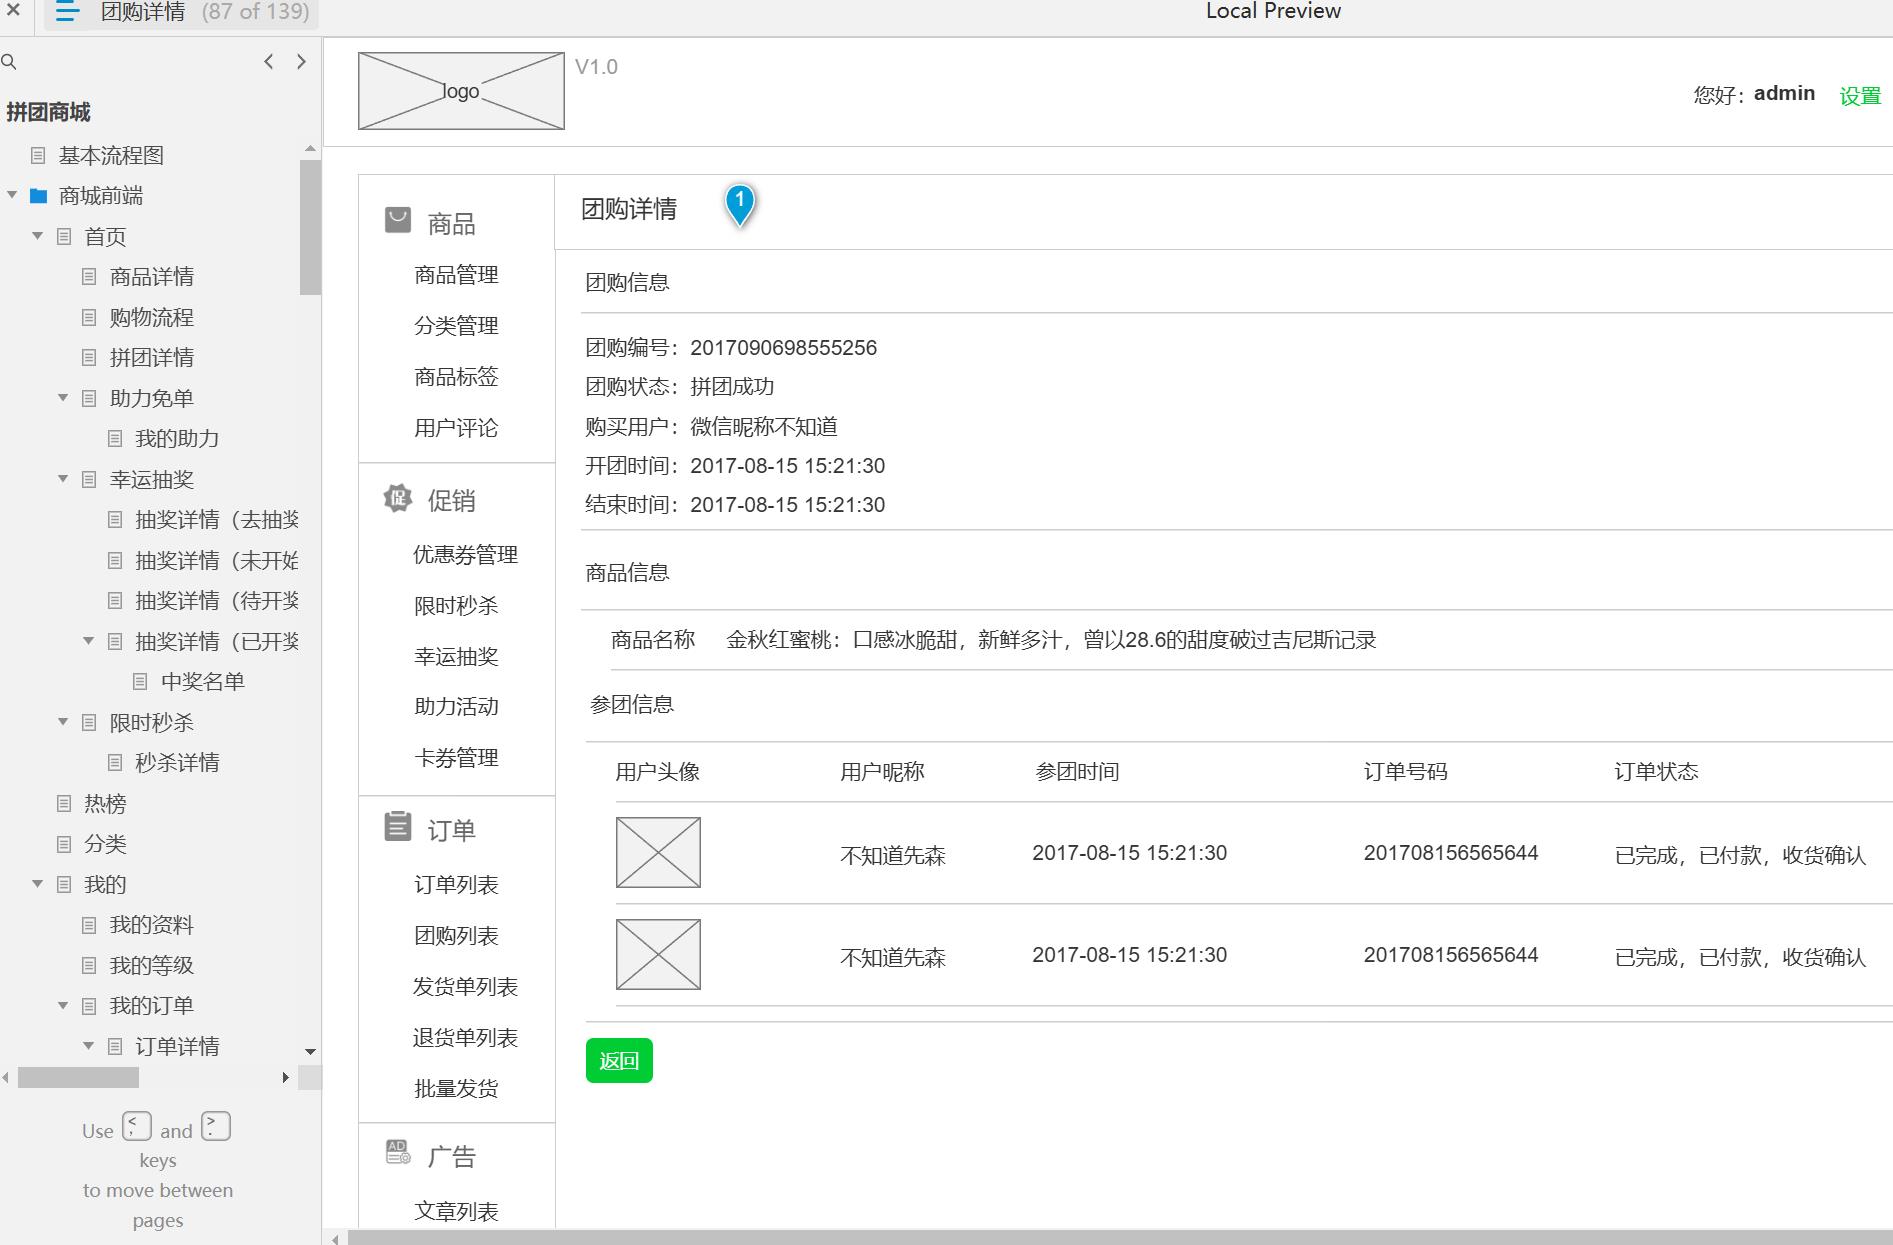Viewport: 1893px width, 1245px height.
Task: Open 退货单列表 in the side menu
Action: [466, 1038]
